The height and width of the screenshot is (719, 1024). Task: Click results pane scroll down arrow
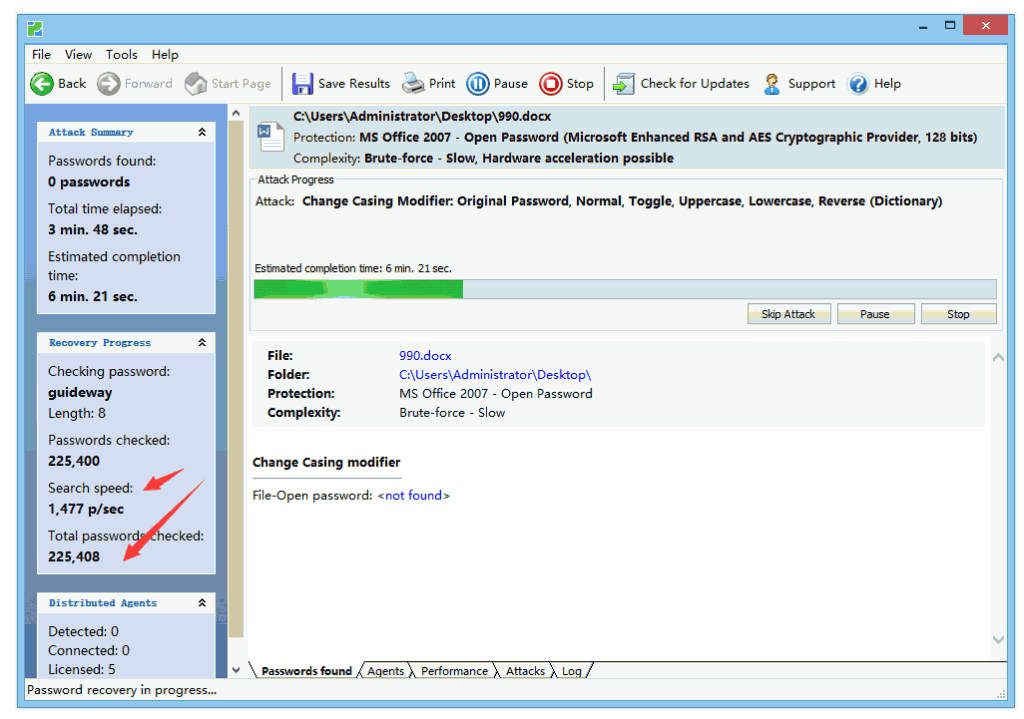coord(999,639)
